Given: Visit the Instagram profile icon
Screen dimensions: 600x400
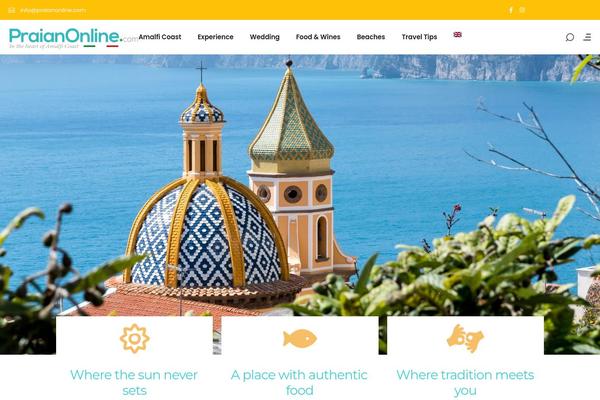Looking at the screenshot, I should 522,10.
